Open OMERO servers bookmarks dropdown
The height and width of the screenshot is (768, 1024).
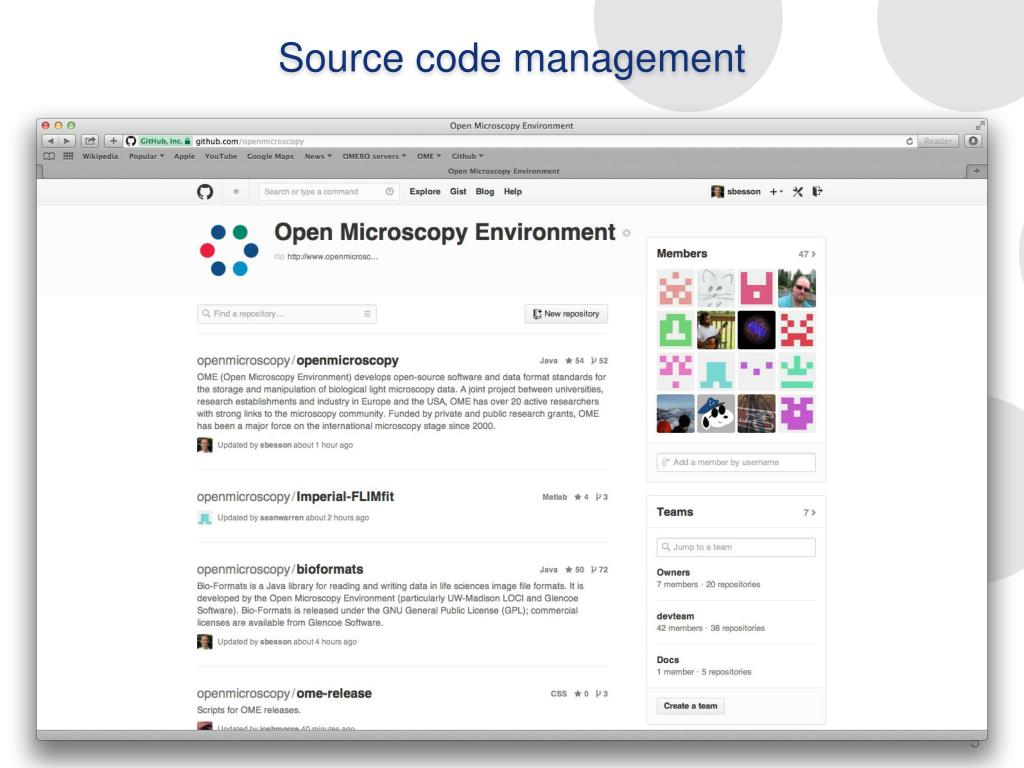[374, 156]
